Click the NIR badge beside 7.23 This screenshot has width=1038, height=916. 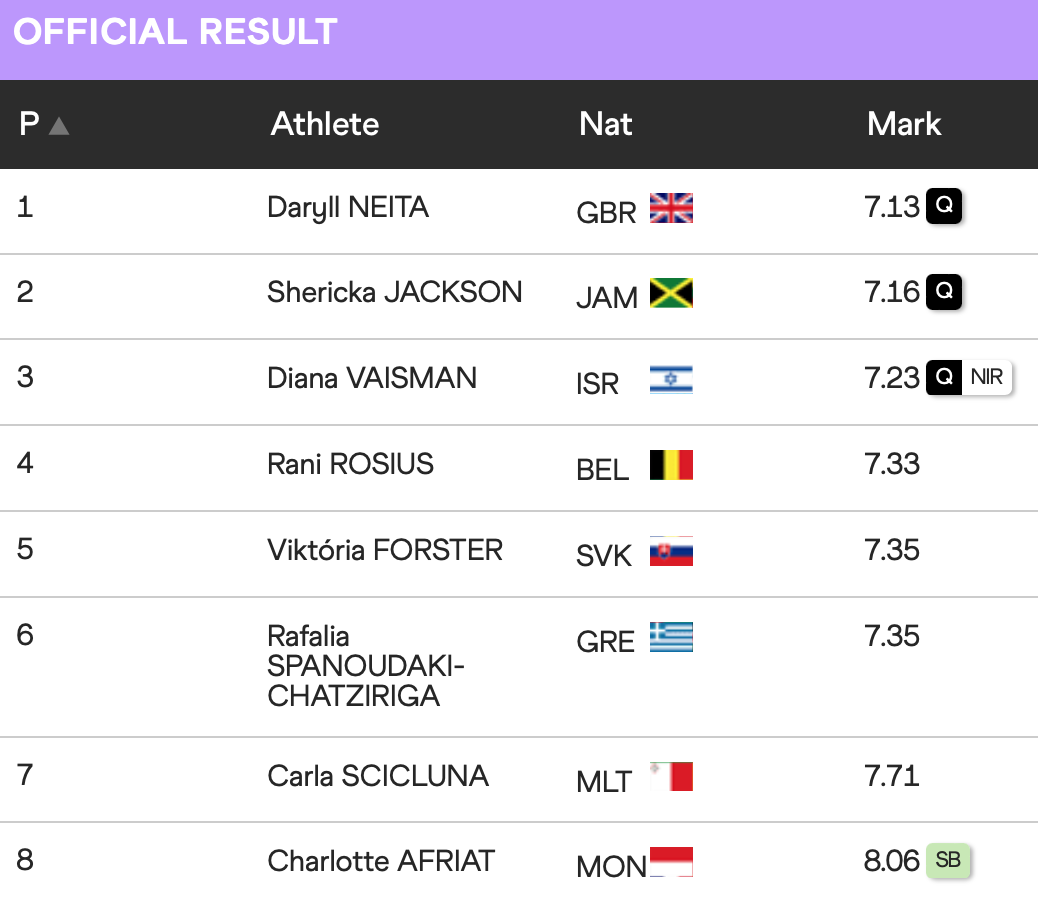(x=986, y=378)
